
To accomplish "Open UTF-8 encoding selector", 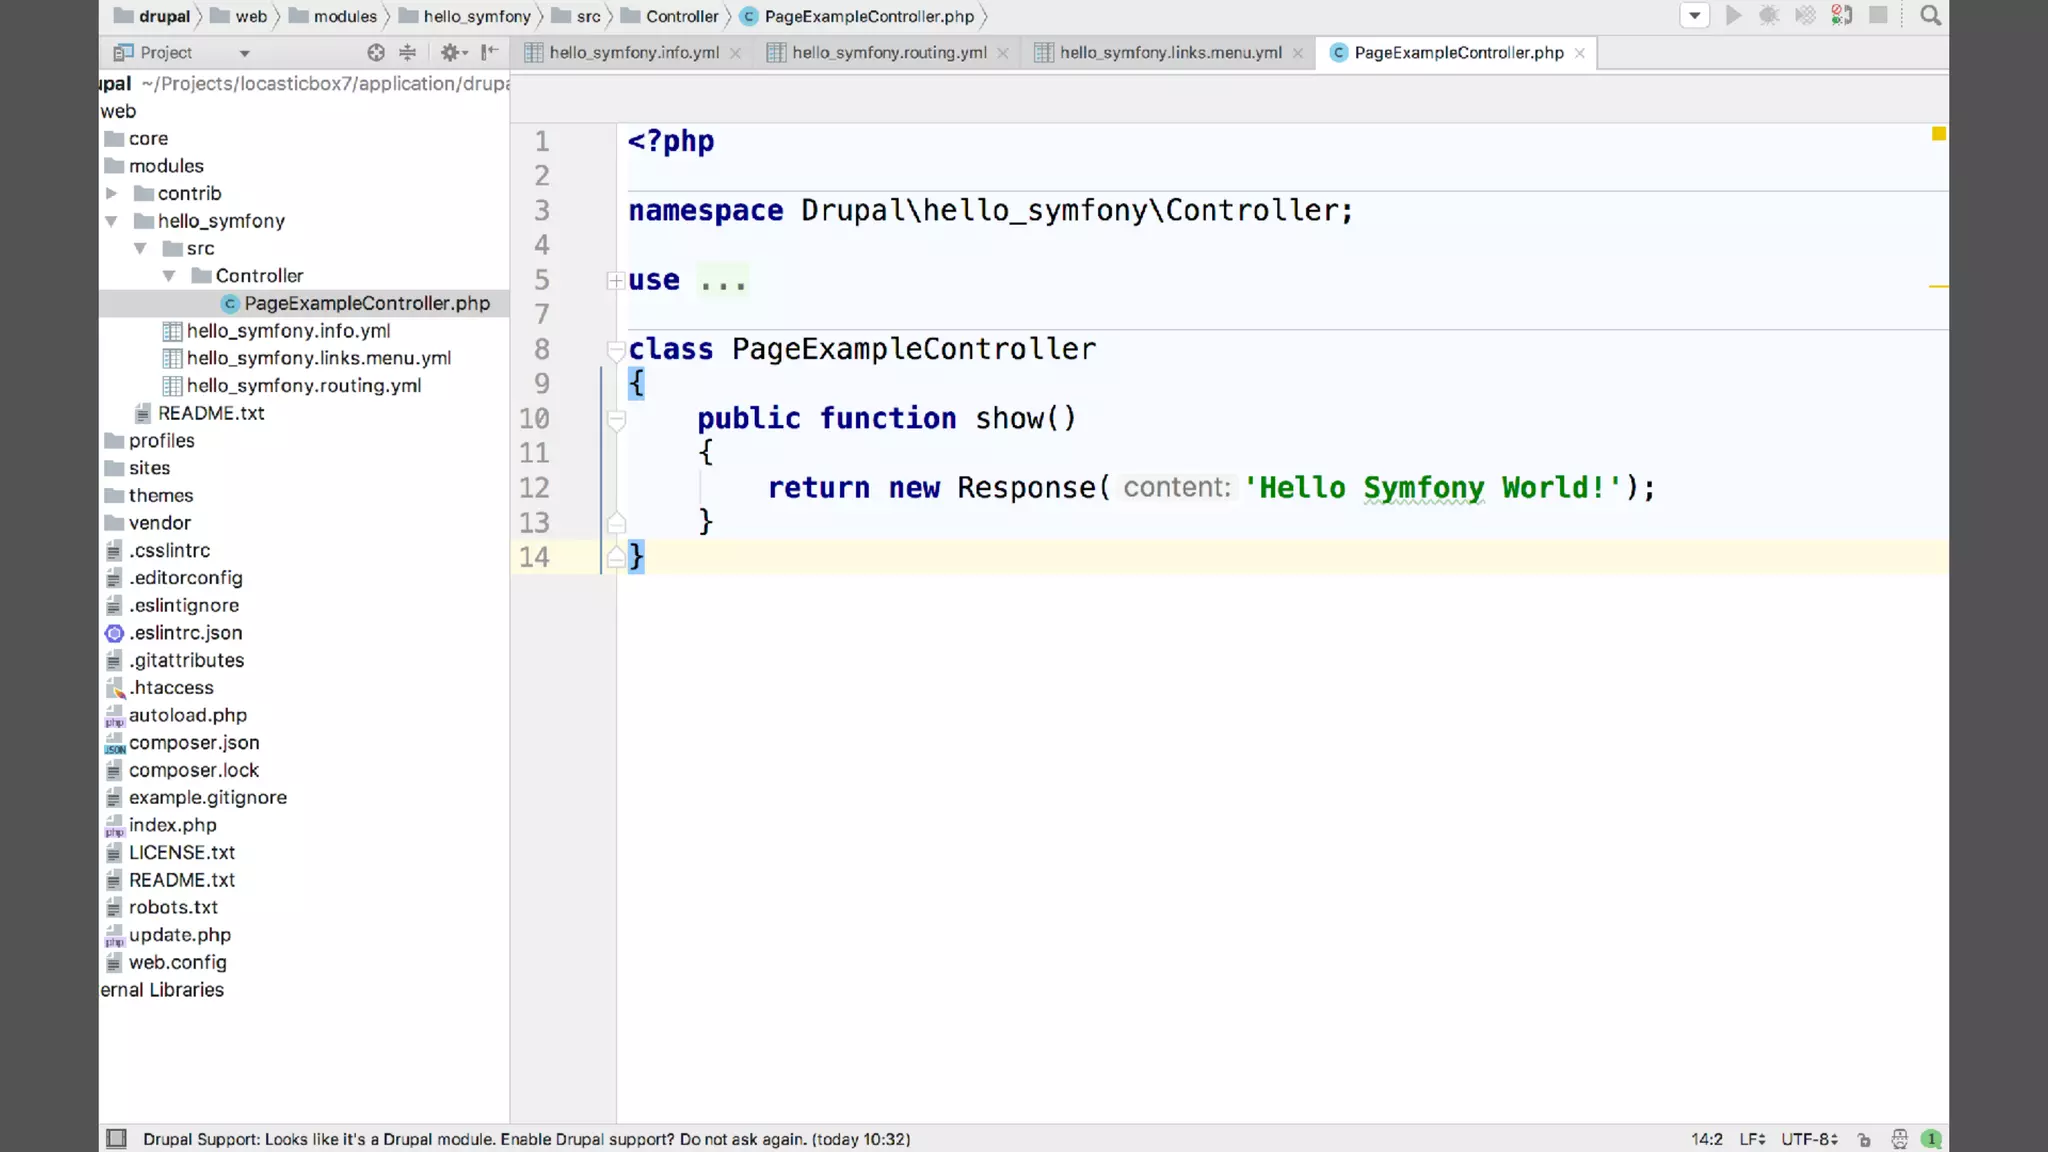I will click(x=1808, y=1139).
